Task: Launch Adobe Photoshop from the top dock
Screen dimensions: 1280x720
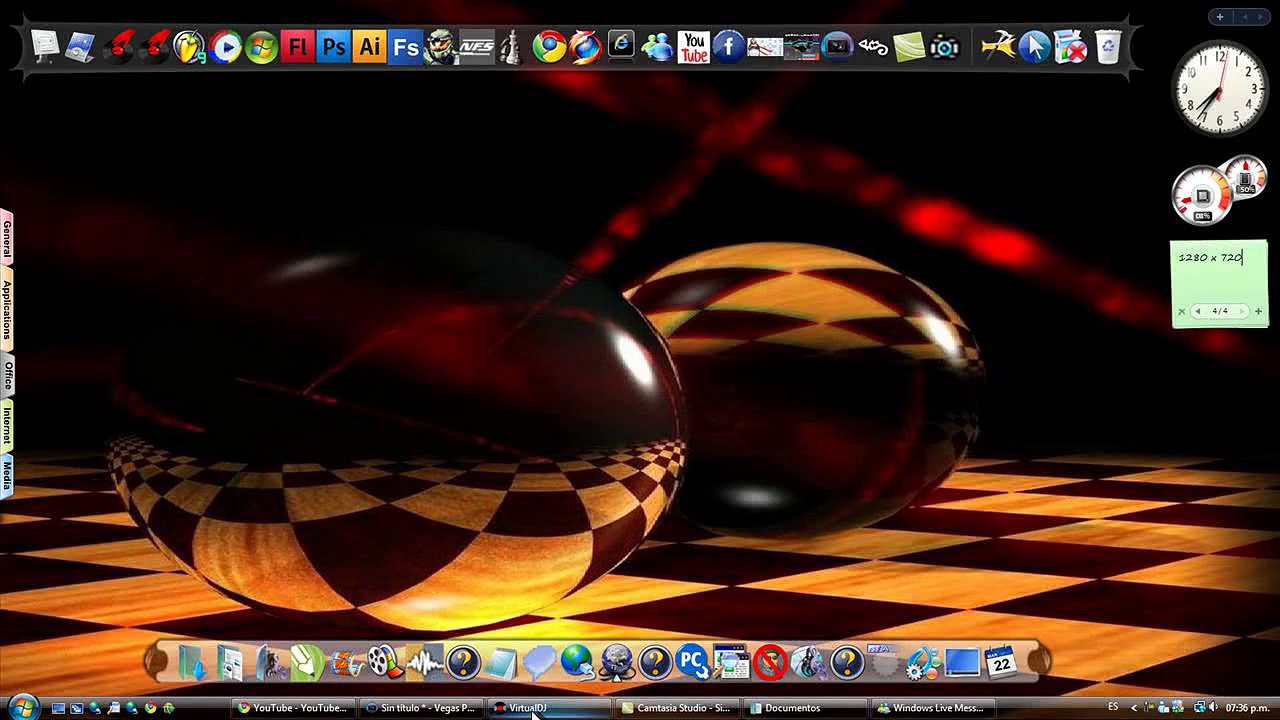Action: point(334,47)
